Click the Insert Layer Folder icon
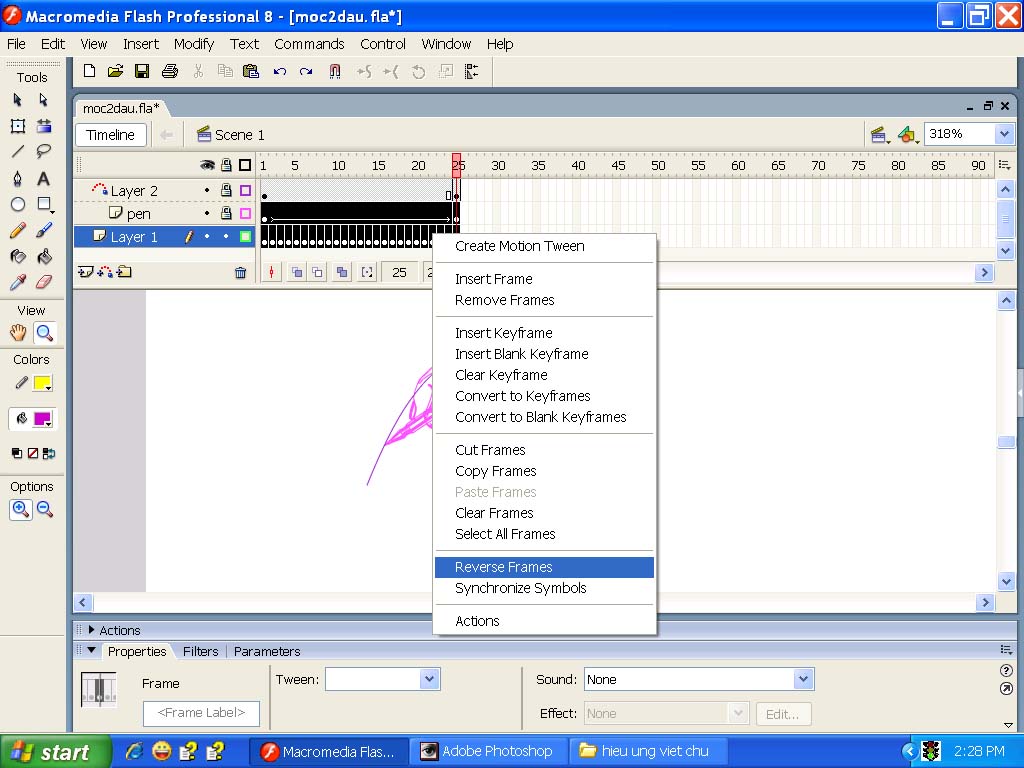Image resolution: width=1024 pixels, height=768 pixels. tap(125, 272)
